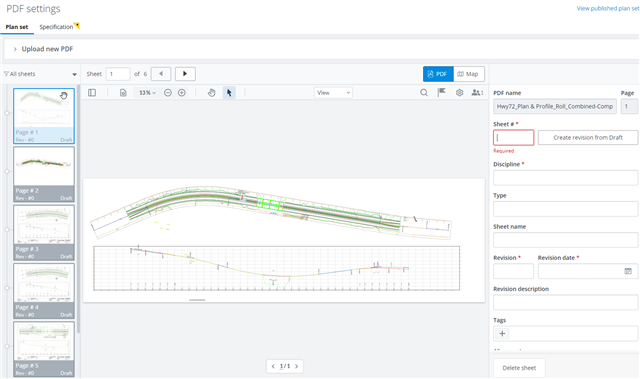640x379 pixels.
Task: Zoom out with the minus circle icon
Action: (168, 93)
